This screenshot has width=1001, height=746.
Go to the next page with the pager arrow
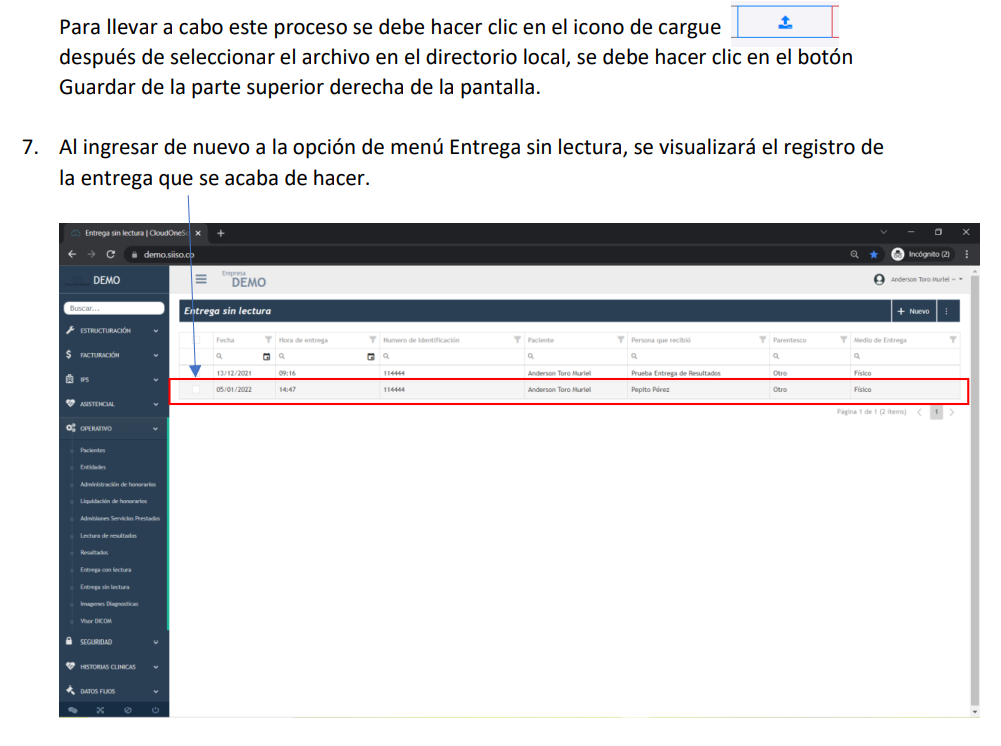point(952,412)
